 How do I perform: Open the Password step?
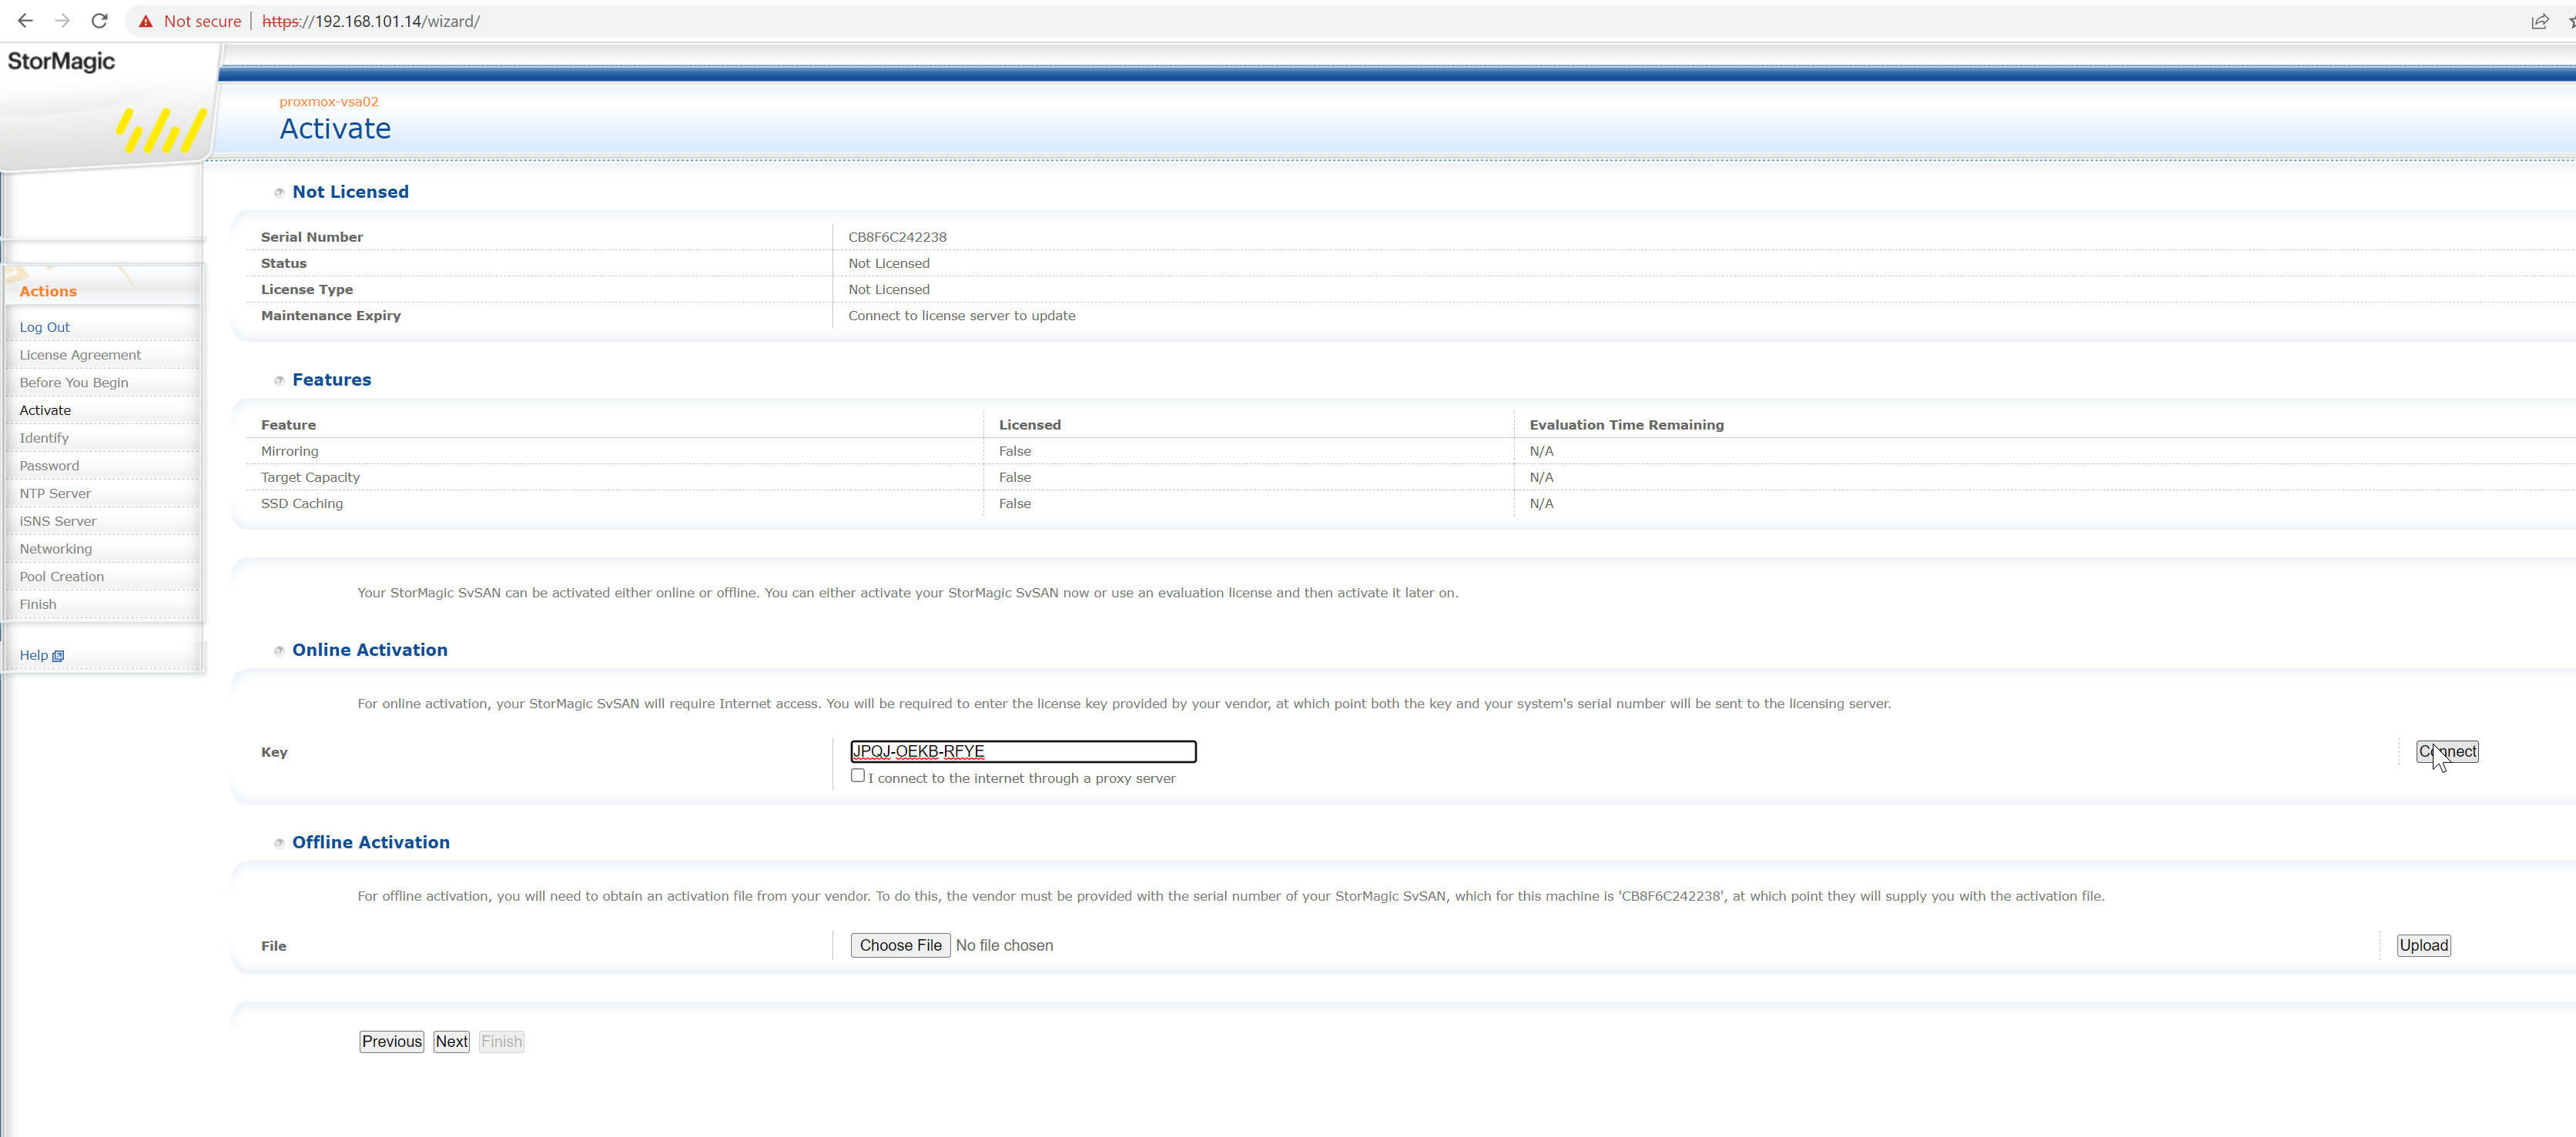tap(49, 466)
